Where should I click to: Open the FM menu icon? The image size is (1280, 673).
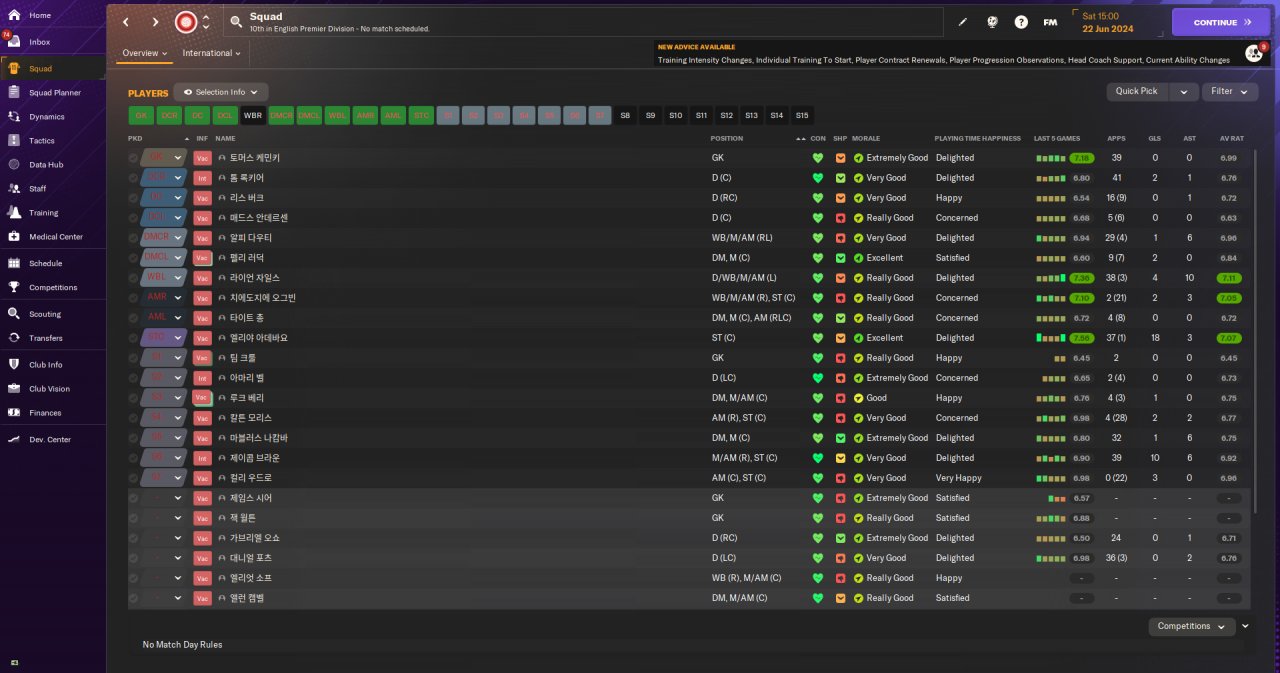point(1050,22)
